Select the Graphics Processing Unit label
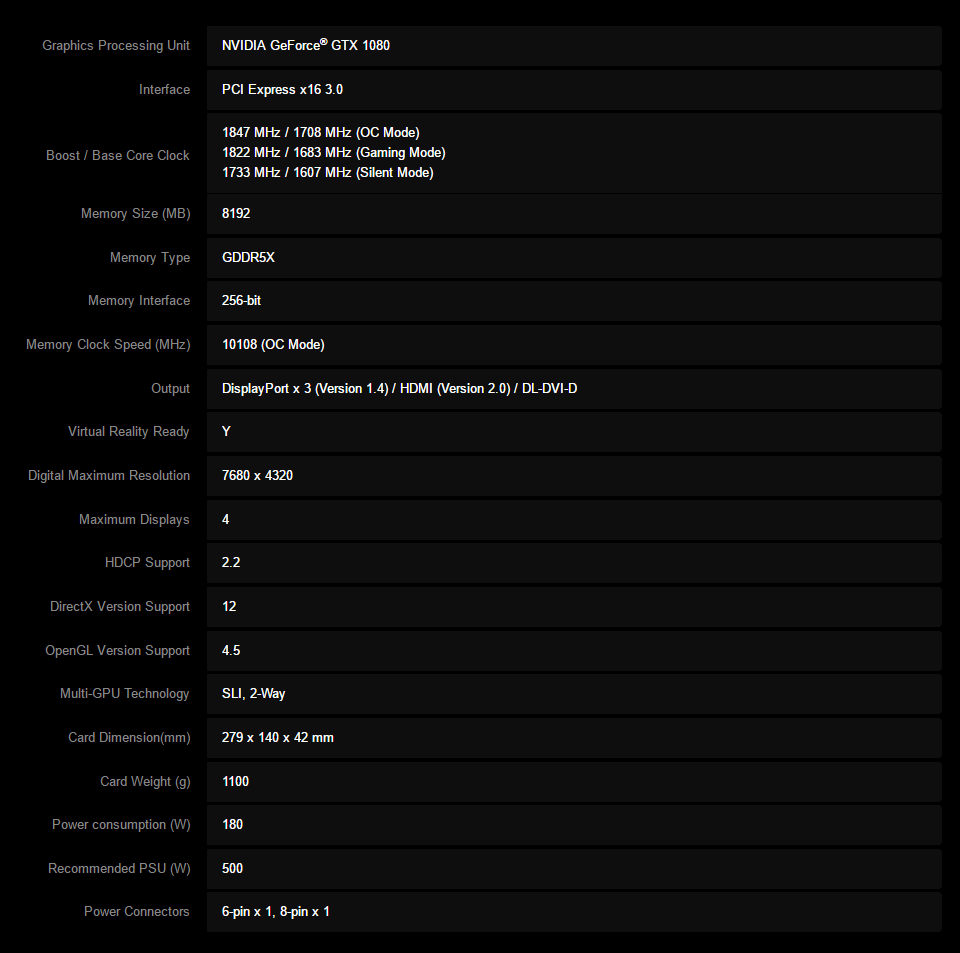 [116, 46]
